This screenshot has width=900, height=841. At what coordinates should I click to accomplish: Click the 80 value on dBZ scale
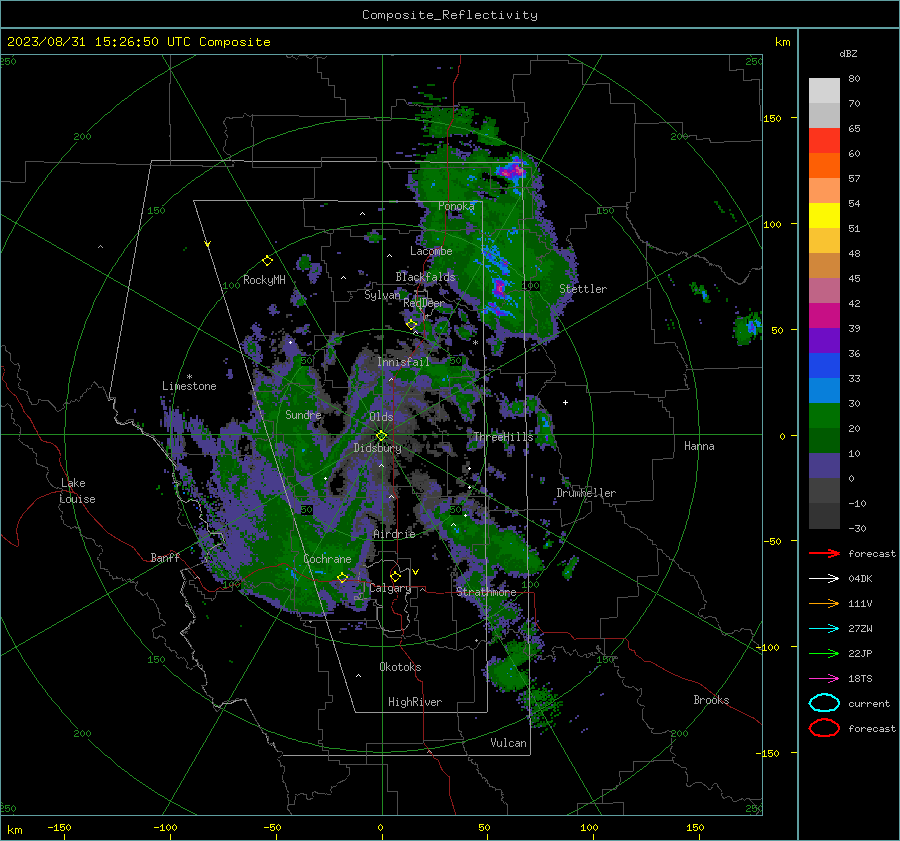pyautogui.click(x=854, y=78)
